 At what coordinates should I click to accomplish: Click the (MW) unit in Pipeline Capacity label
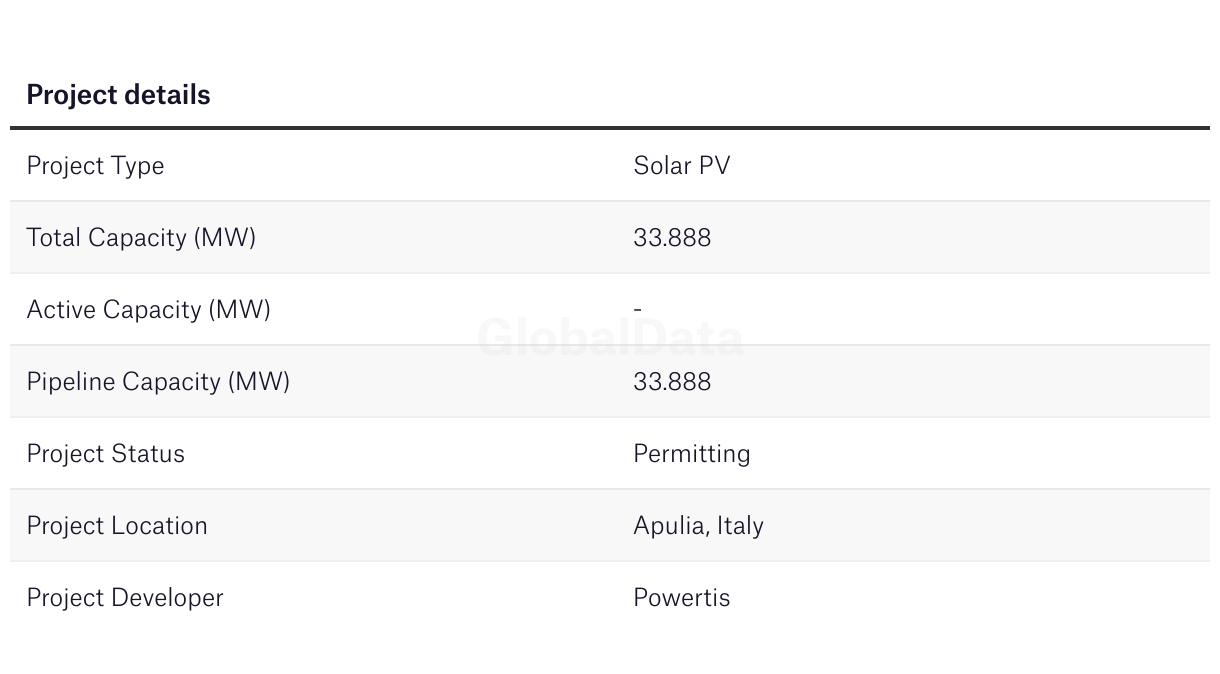click(259, 381)
